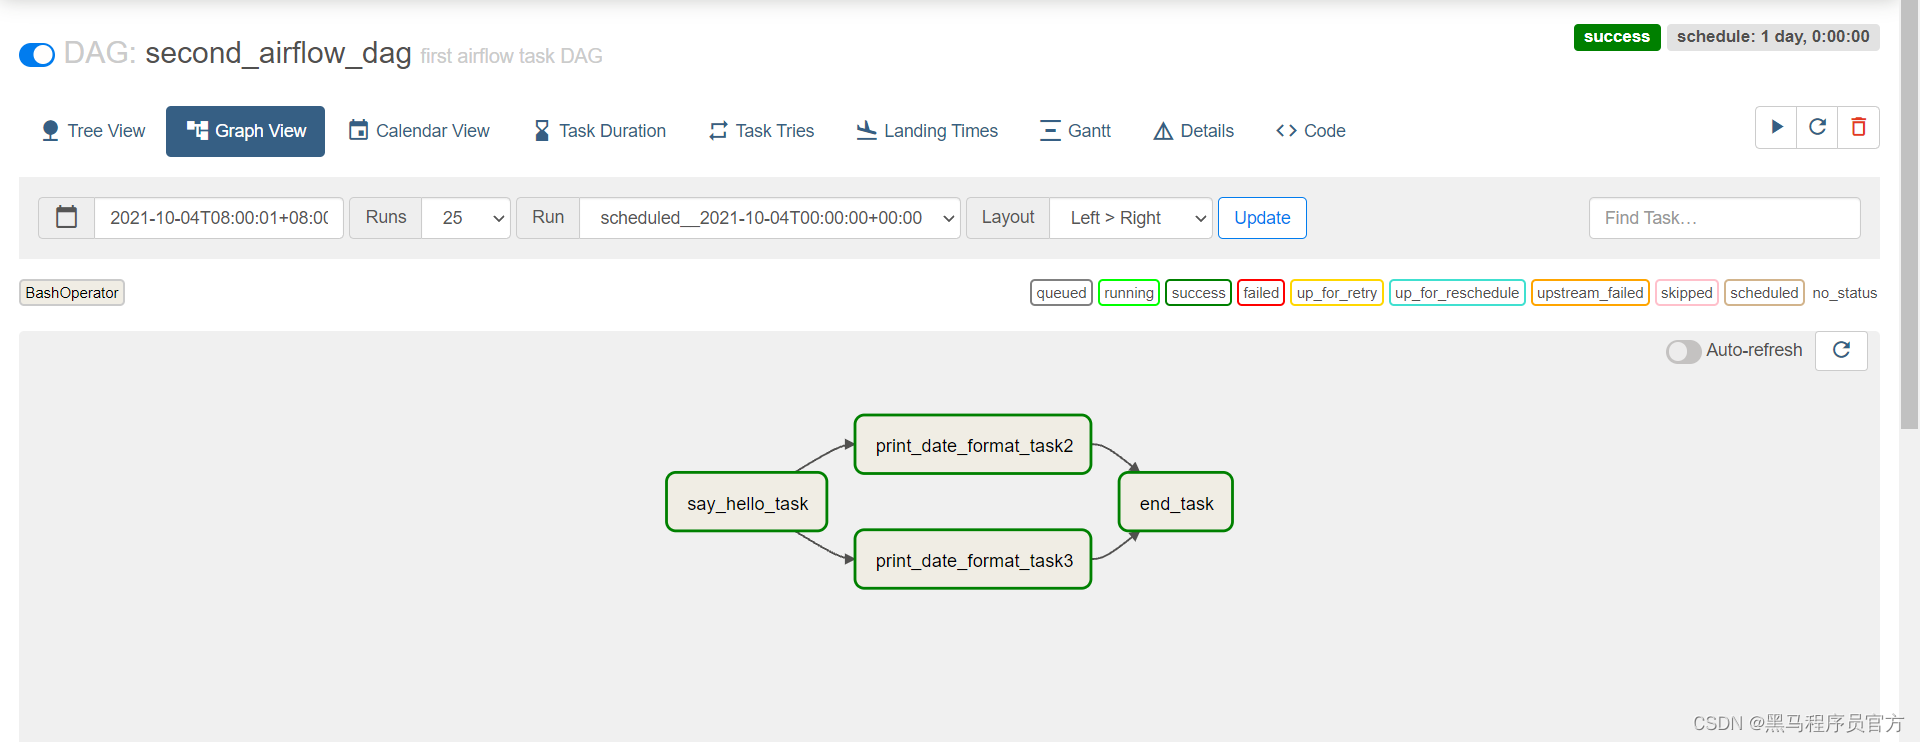Click the up_for_retry status legend
The height and width of the screenshot is (742, 1920).
coord(1337,293)
